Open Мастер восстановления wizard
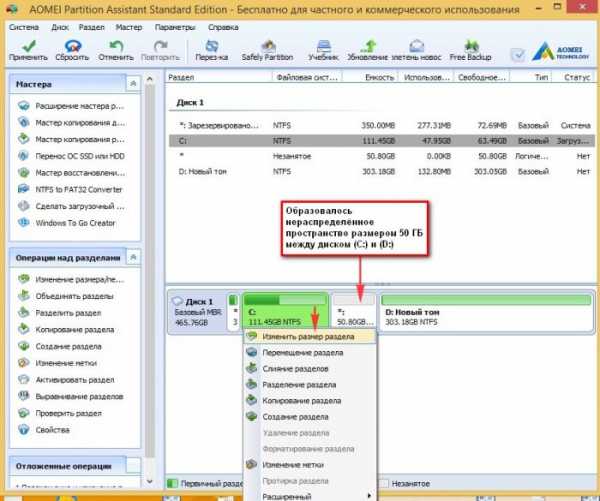Image resolution: width=600 pixels, height=501 pixels. [x=72, y=173]
